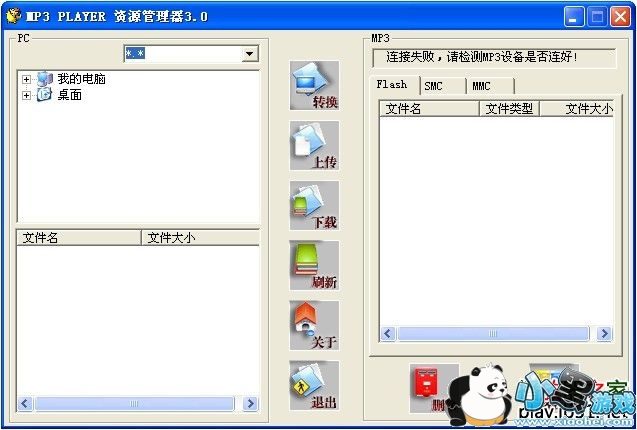Click the 桌面 desktop icon

point(45,95)
